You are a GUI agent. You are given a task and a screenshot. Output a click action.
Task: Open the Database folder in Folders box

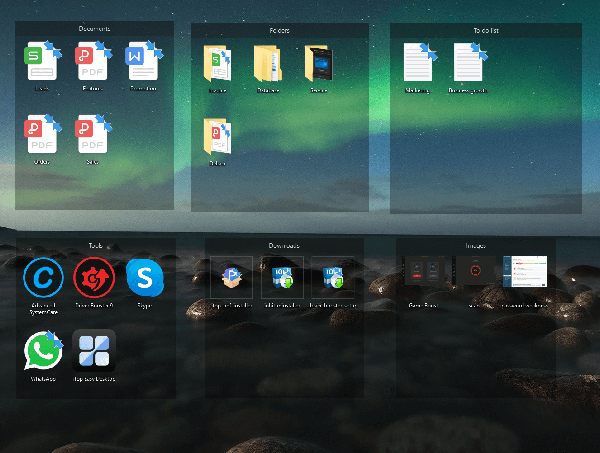pyautogui.click(x=268, y=64)
